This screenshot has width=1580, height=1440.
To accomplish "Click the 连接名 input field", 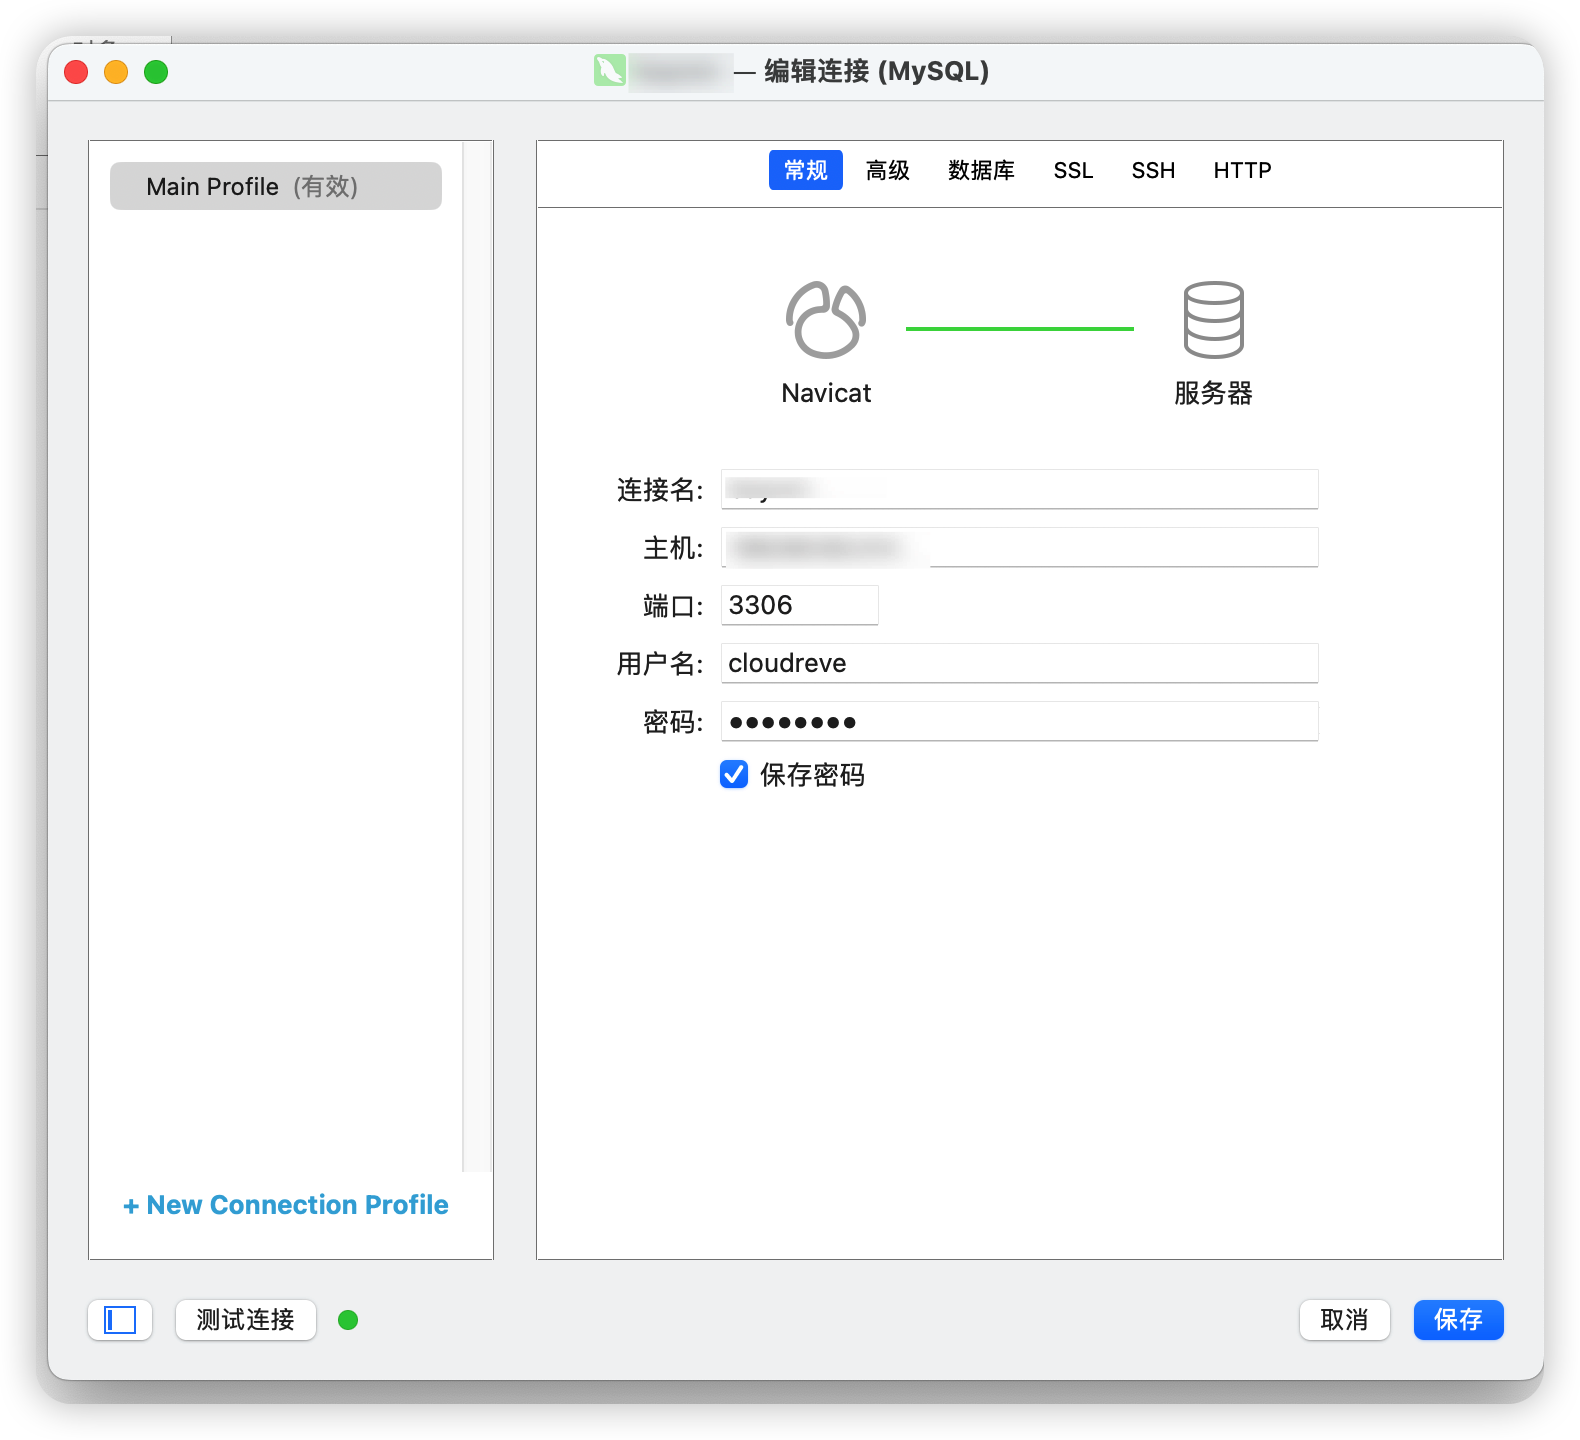I will [1020, 489].
